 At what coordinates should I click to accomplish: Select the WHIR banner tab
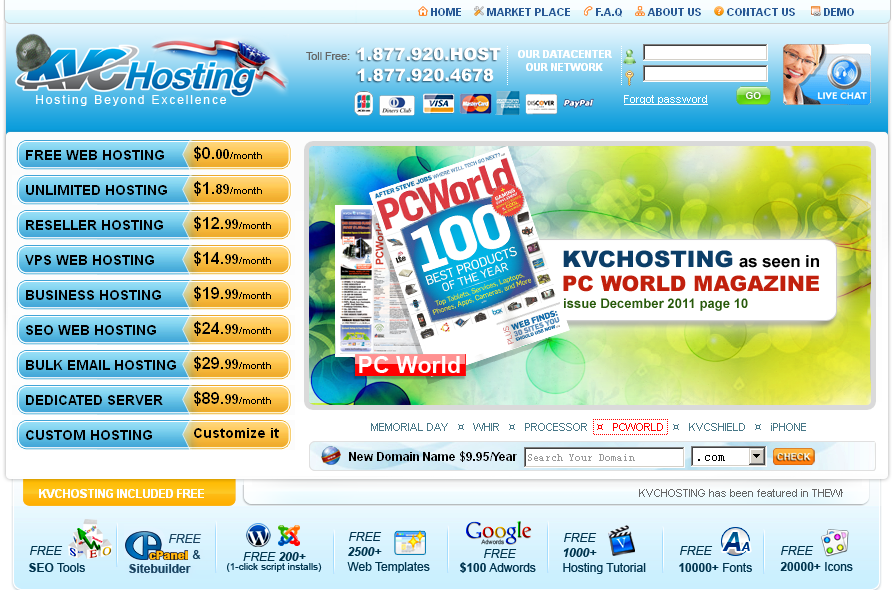486,427
